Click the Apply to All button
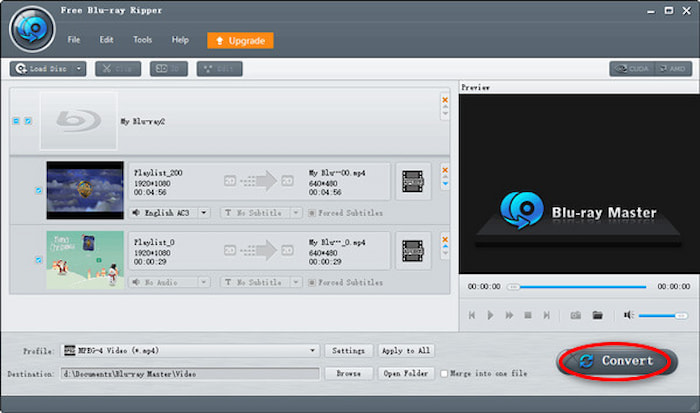 click(406, 351)
